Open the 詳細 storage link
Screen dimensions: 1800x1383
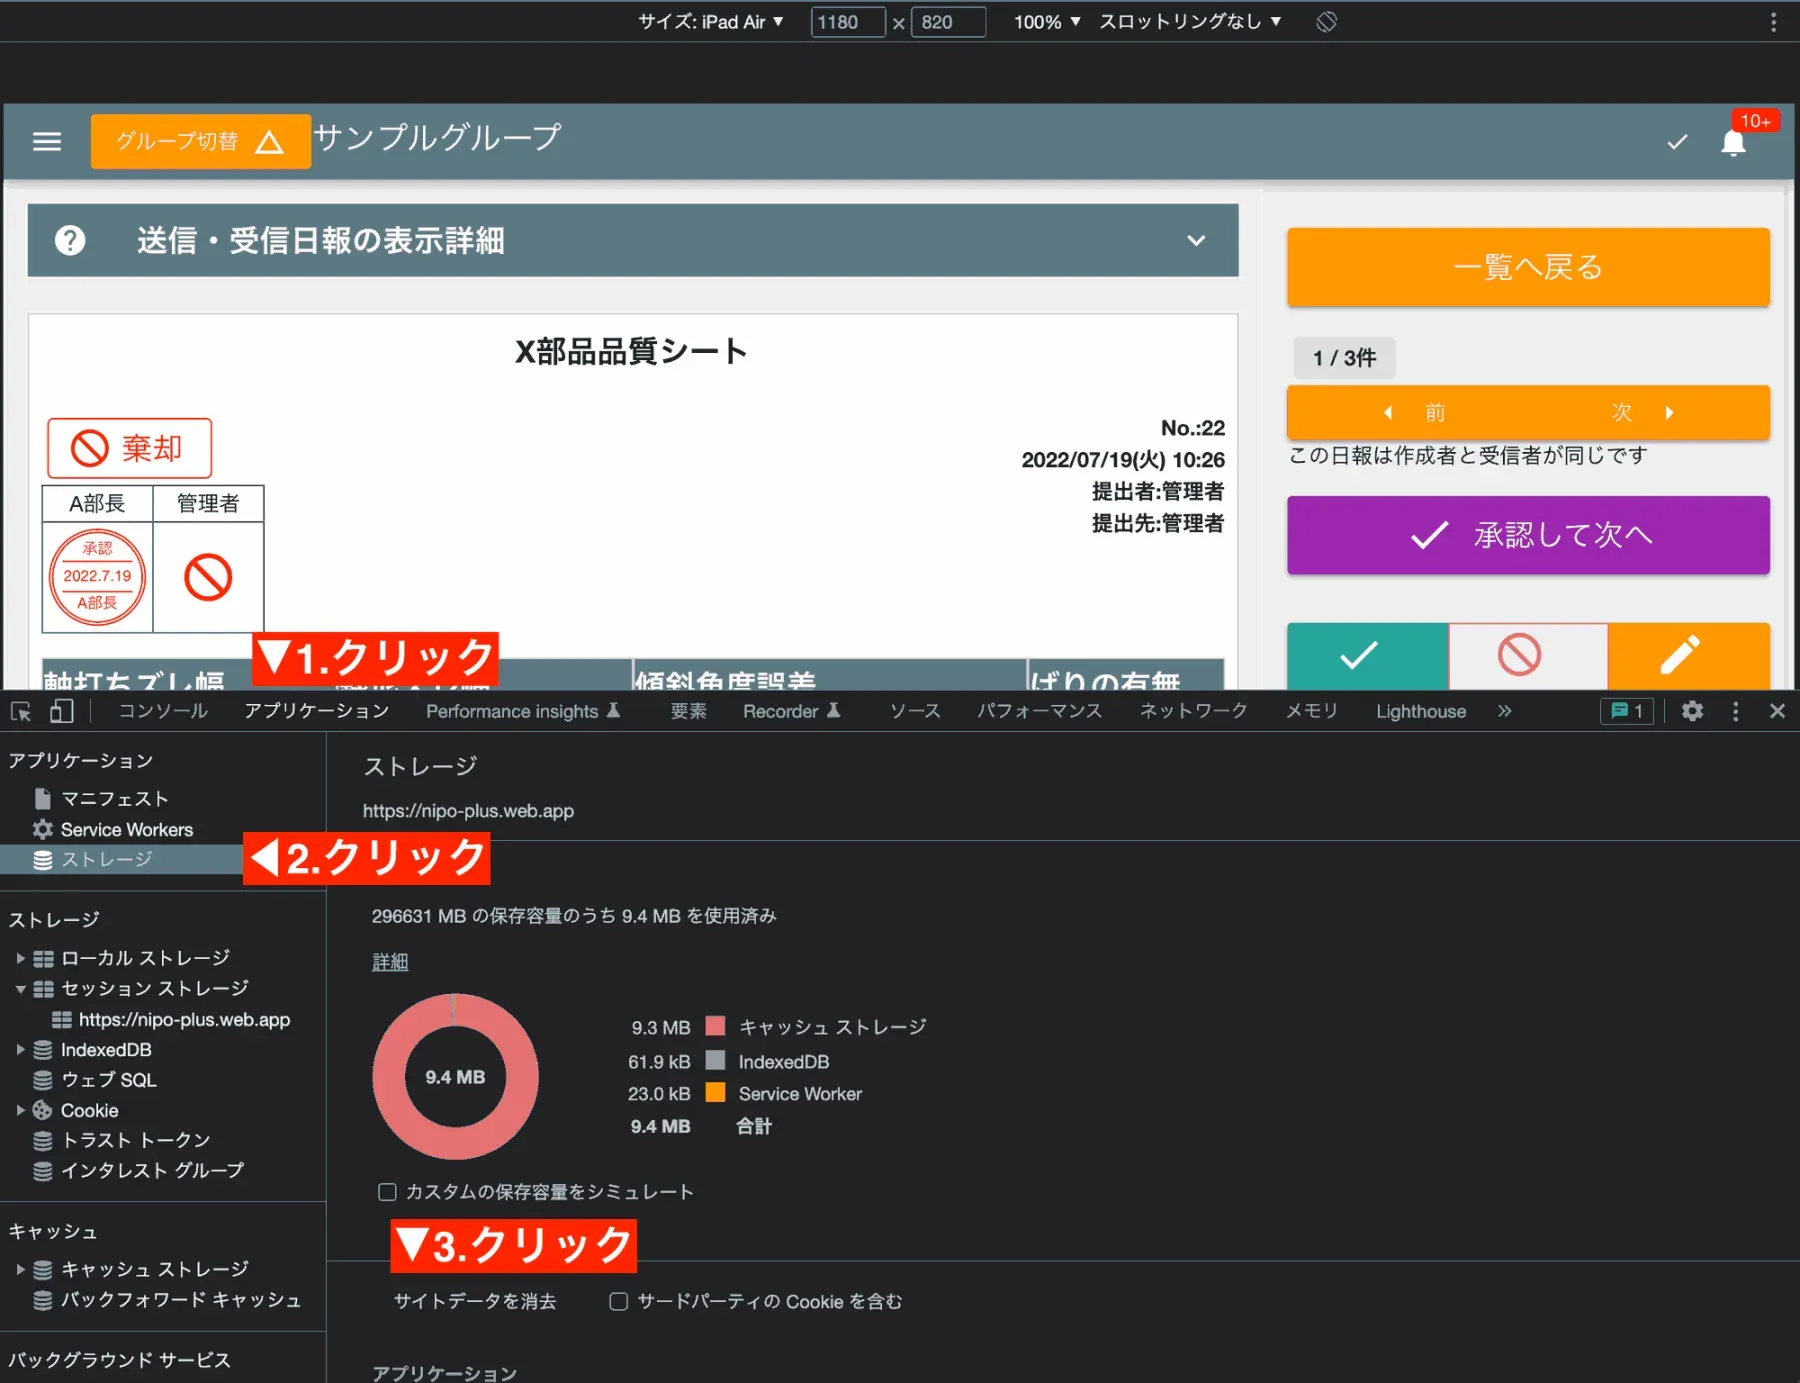click(390, 961)
